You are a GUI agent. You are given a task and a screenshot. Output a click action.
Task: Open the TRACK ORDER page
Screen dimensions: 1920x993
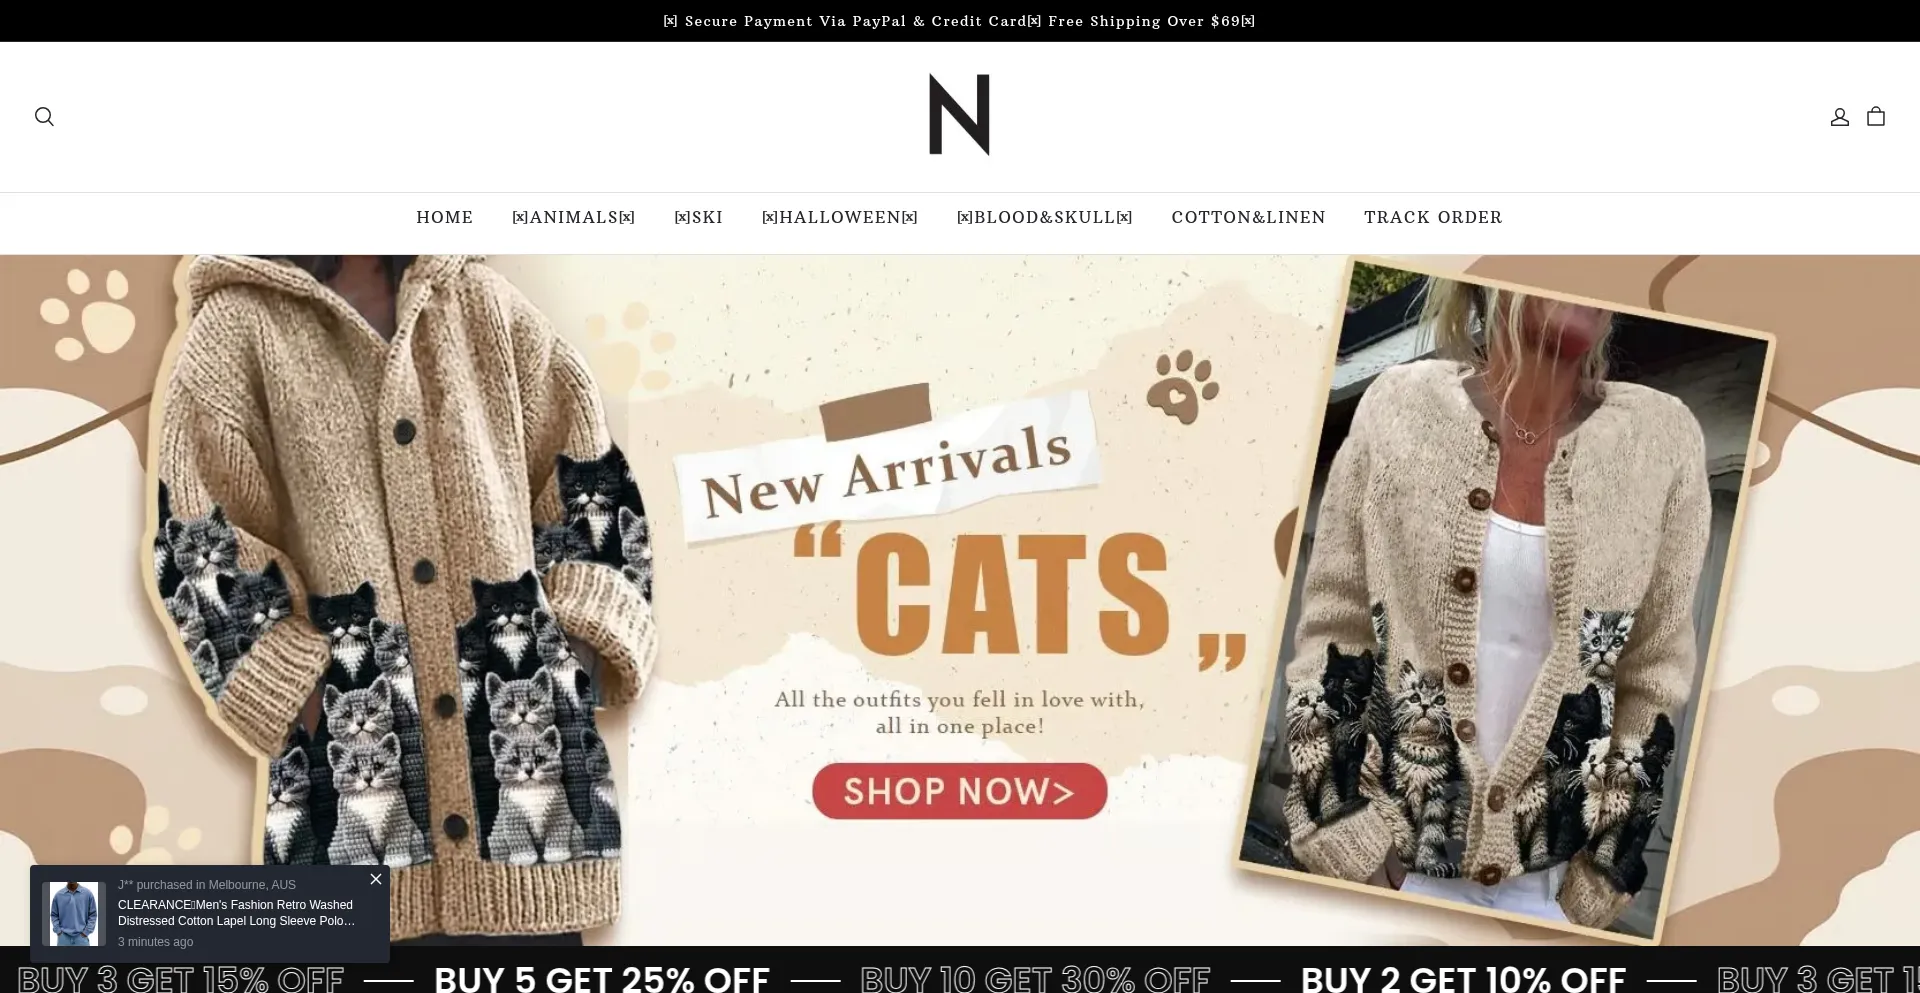click(x=1433, y=217)
